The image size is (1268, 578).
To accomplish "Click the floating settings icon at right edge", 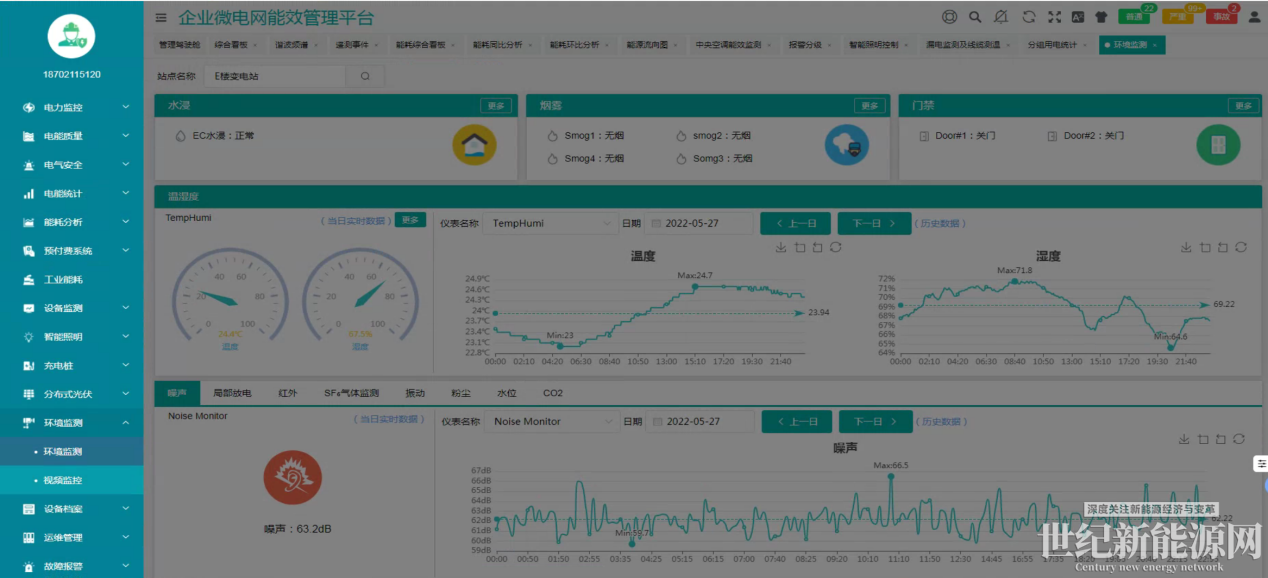I will point(1262,464).
